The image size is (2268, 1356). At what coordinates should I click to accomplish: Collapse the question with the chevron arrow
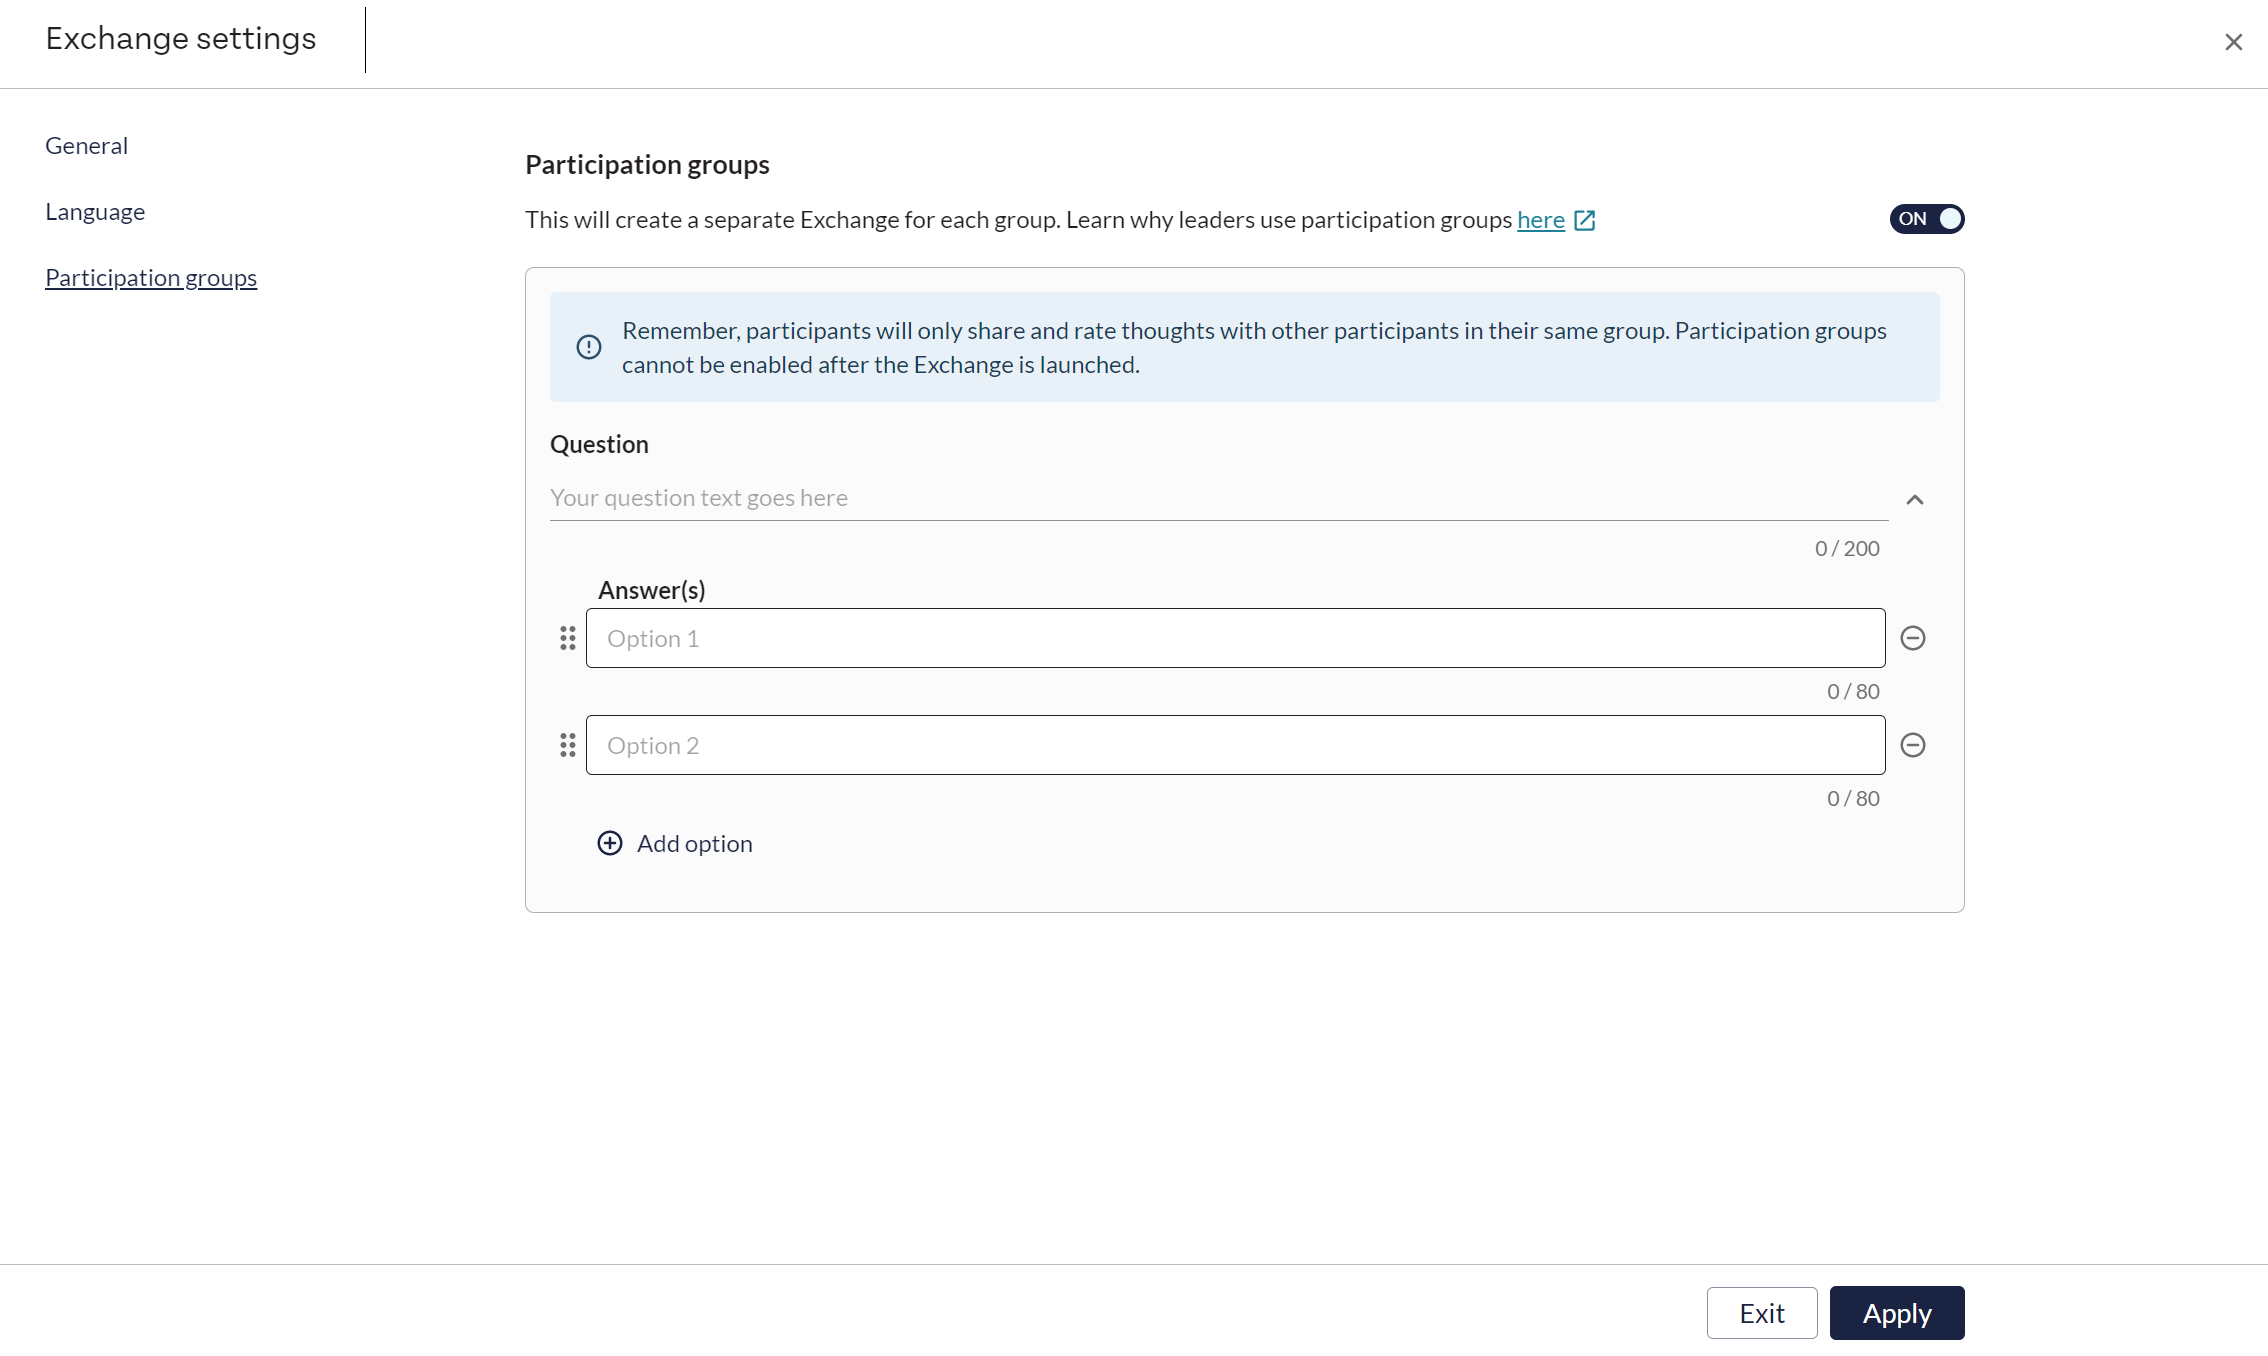coord(1914,500)
